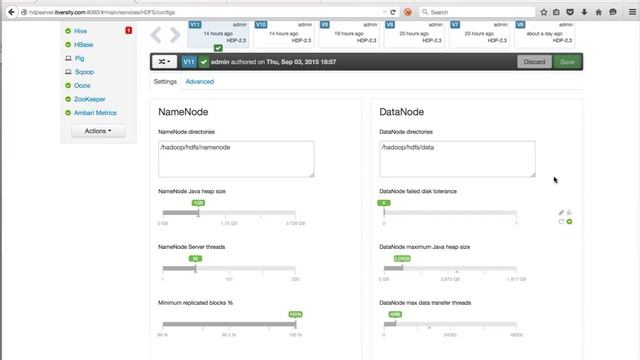Open Oozie service page

coord(82,86)
